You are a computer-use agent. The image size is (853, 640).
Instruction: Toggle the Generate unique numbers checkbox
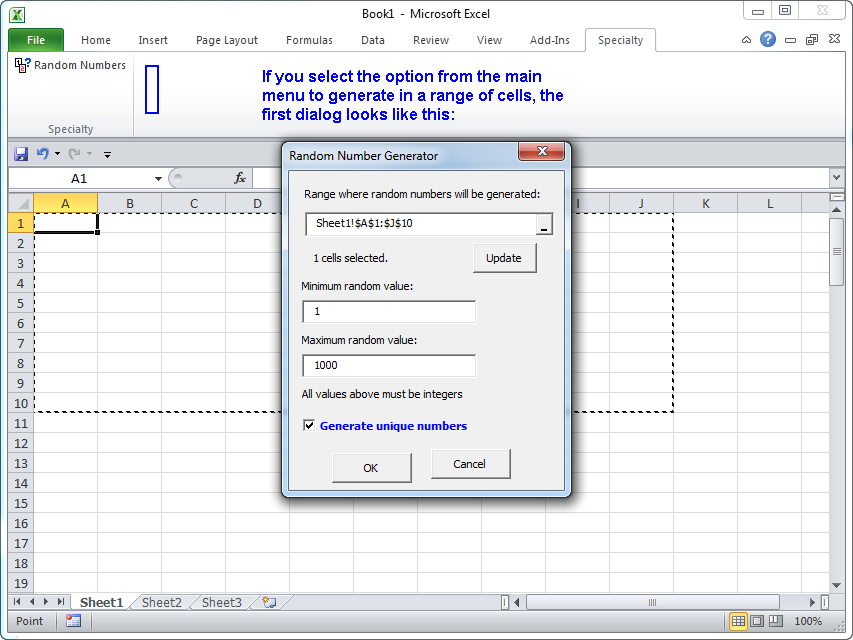point(309,426)
